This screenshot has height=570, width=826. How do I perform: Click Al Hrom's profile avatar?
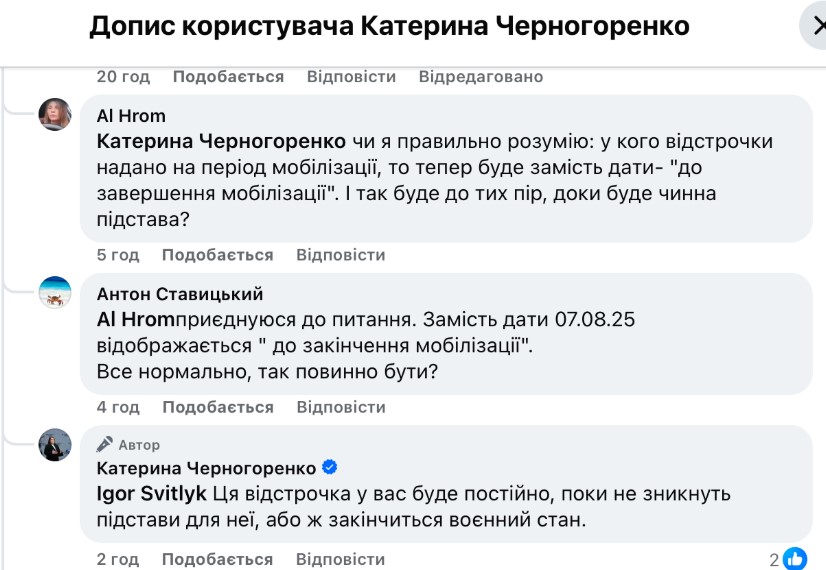[x=55, y=115]
